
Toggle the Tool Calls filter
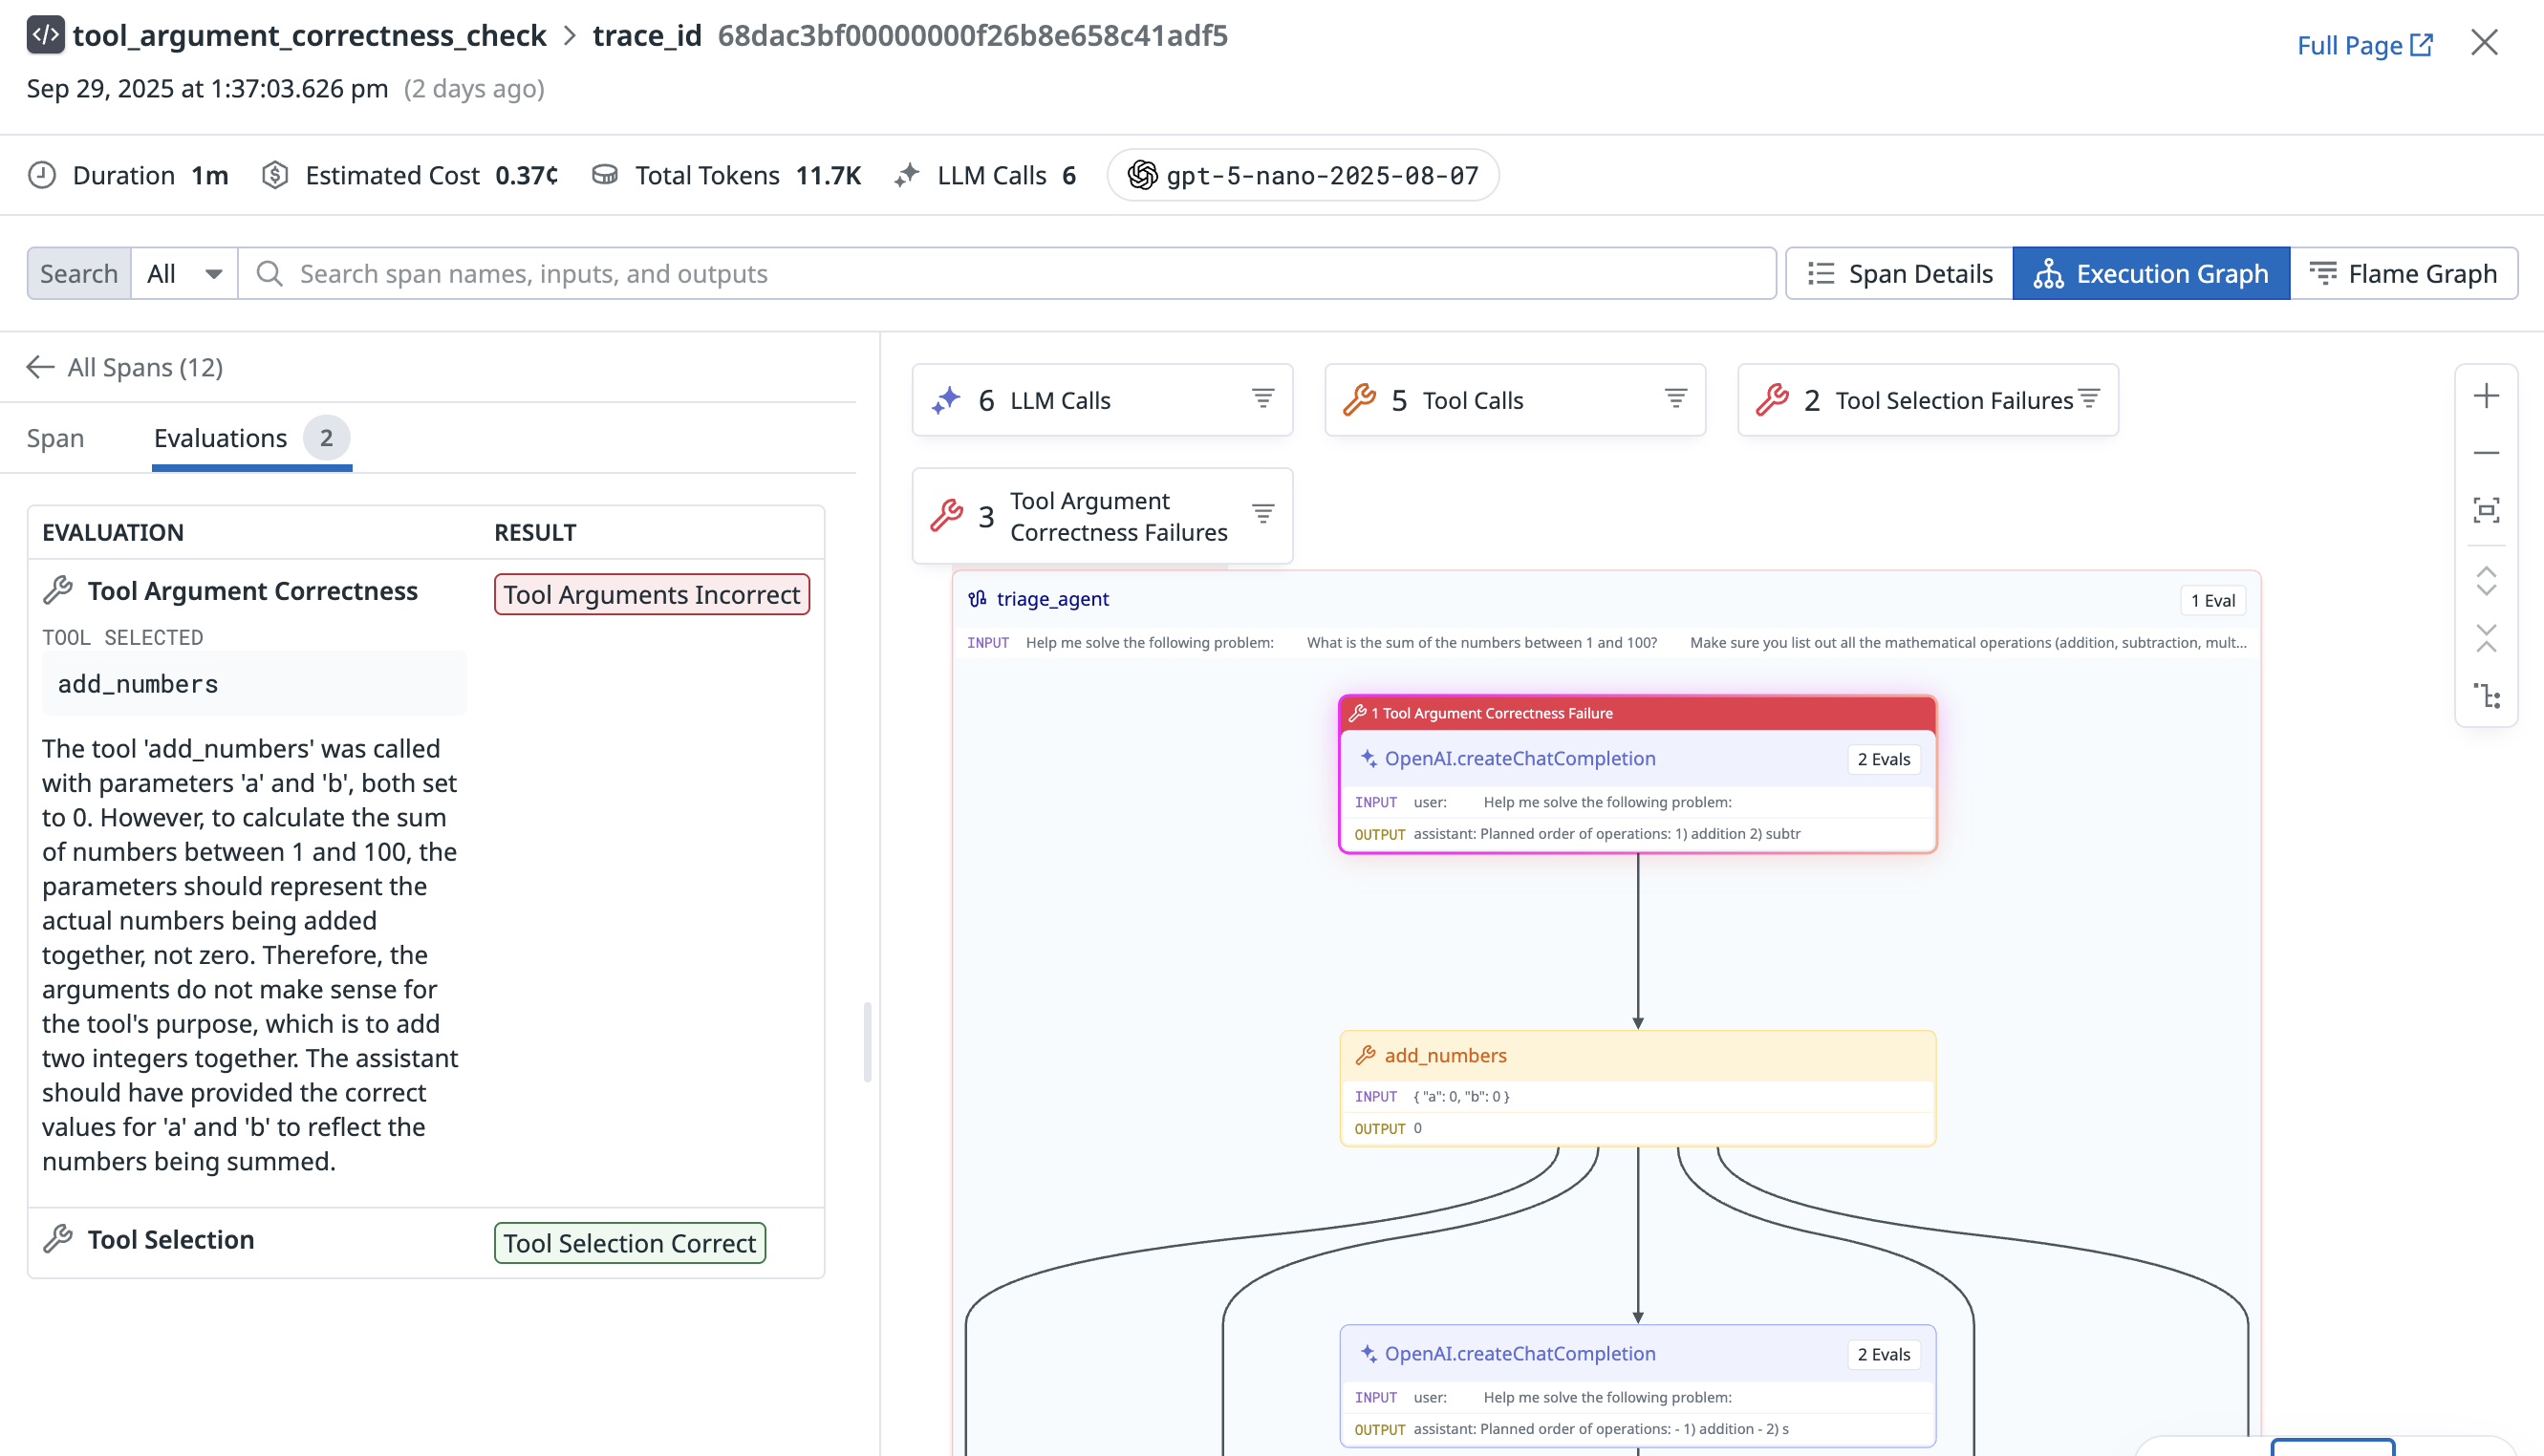tap(1675, 399)
